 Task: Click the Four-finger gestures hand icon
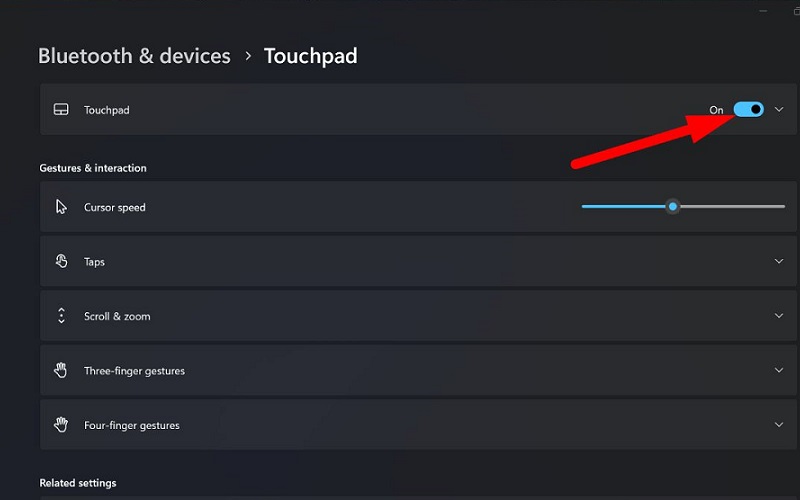(61, 425)
